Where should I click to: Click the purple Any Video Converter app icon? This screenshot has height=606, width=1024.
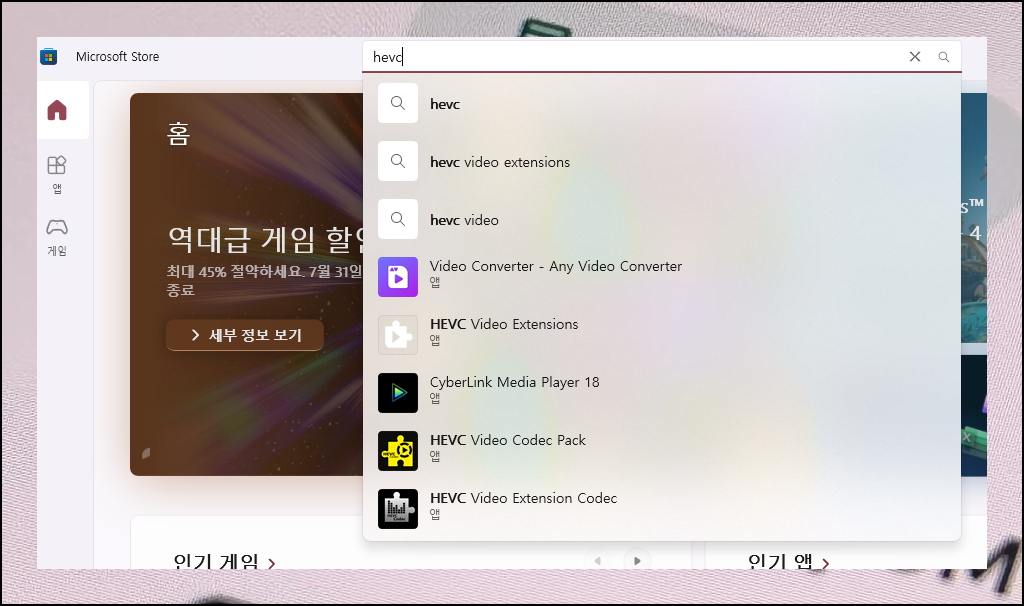click(398, 277)
